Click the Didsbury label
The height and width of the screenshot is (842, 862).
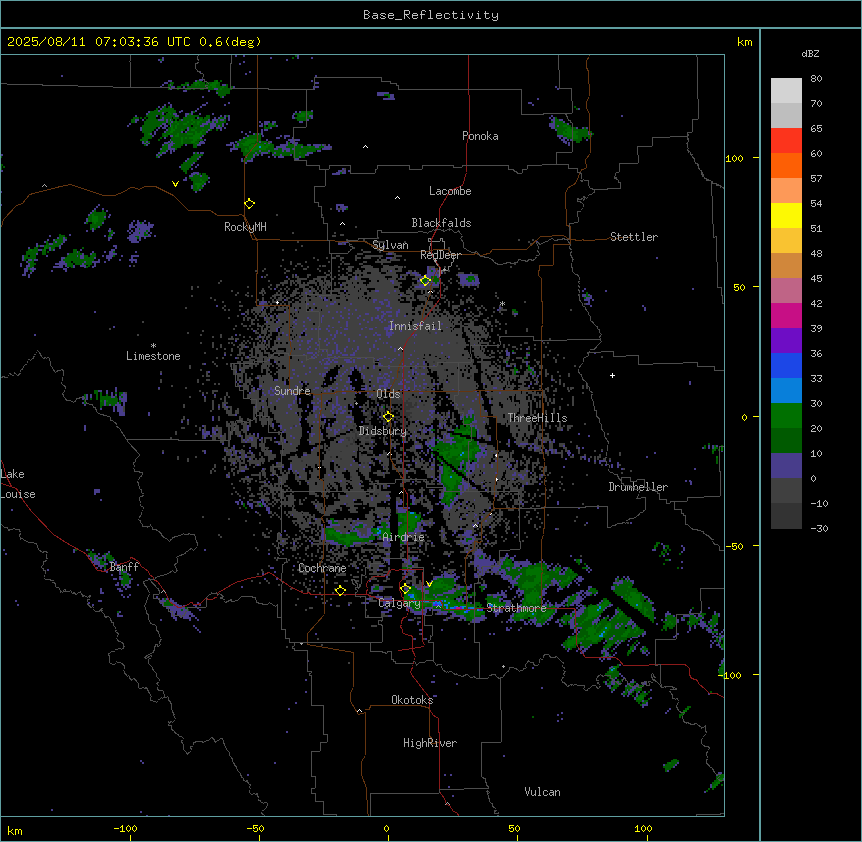pyautogui.click(x=383, y=431)
